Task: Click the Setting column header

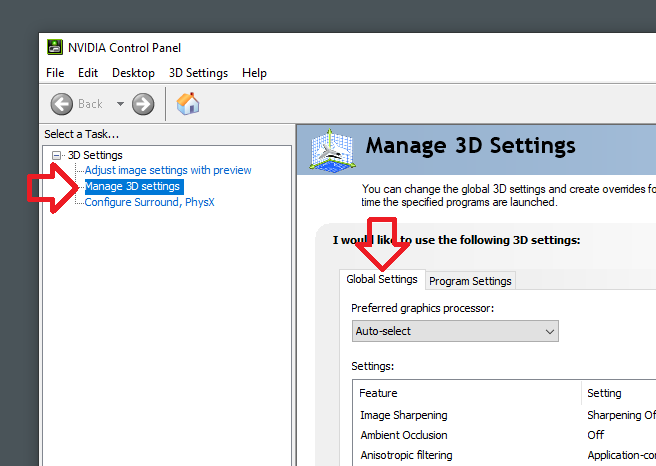Action: (x=619, y=393)
